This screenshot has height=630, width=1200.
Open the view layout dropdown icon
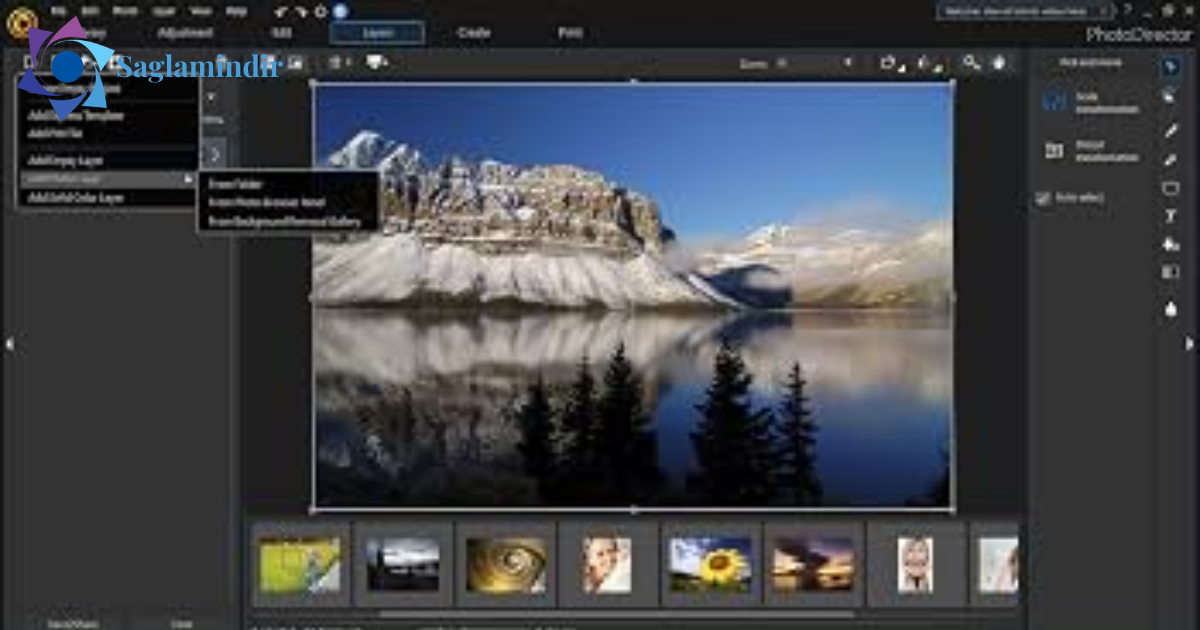coord(340,63)
